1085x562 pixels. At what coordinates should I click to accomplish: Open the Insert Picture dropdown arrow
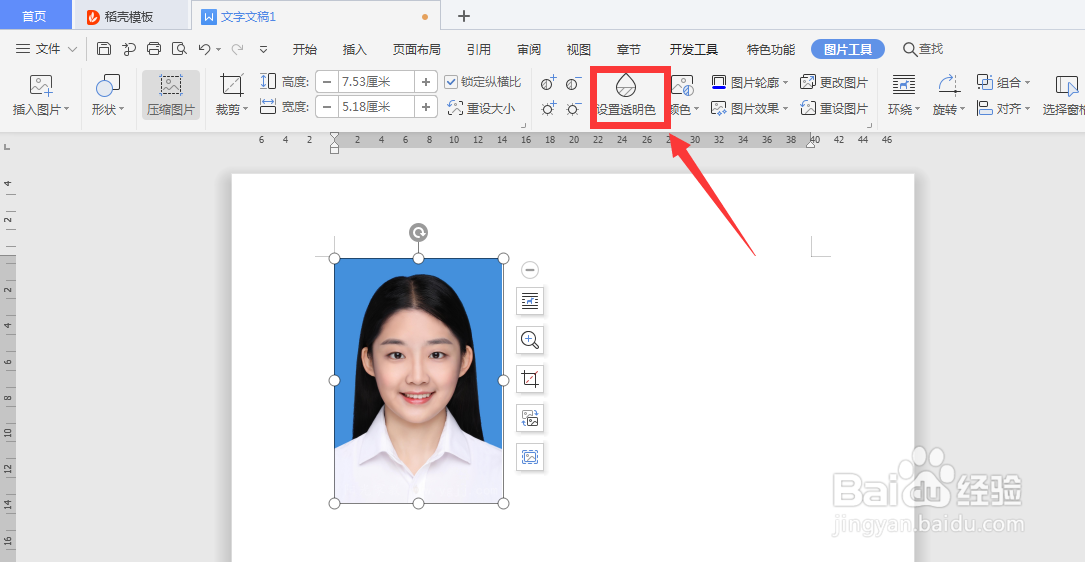(66, 109)
